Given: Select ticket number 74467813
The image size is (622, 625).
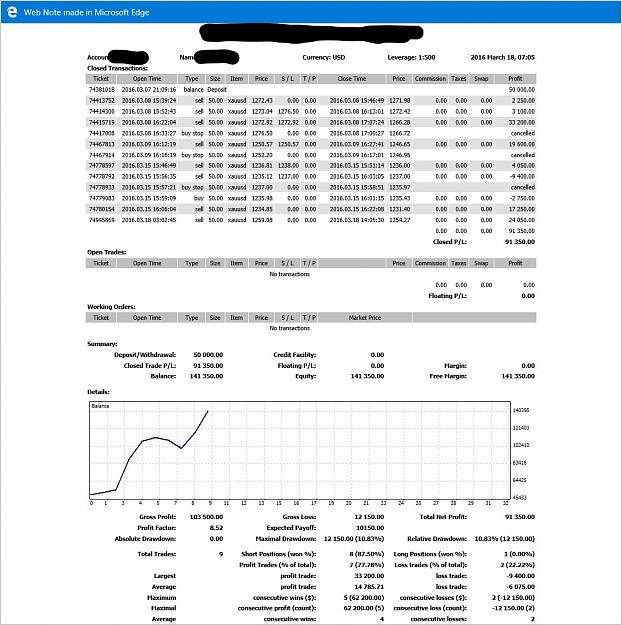Looking at the screenshot, I should click(x=102, y=144).
